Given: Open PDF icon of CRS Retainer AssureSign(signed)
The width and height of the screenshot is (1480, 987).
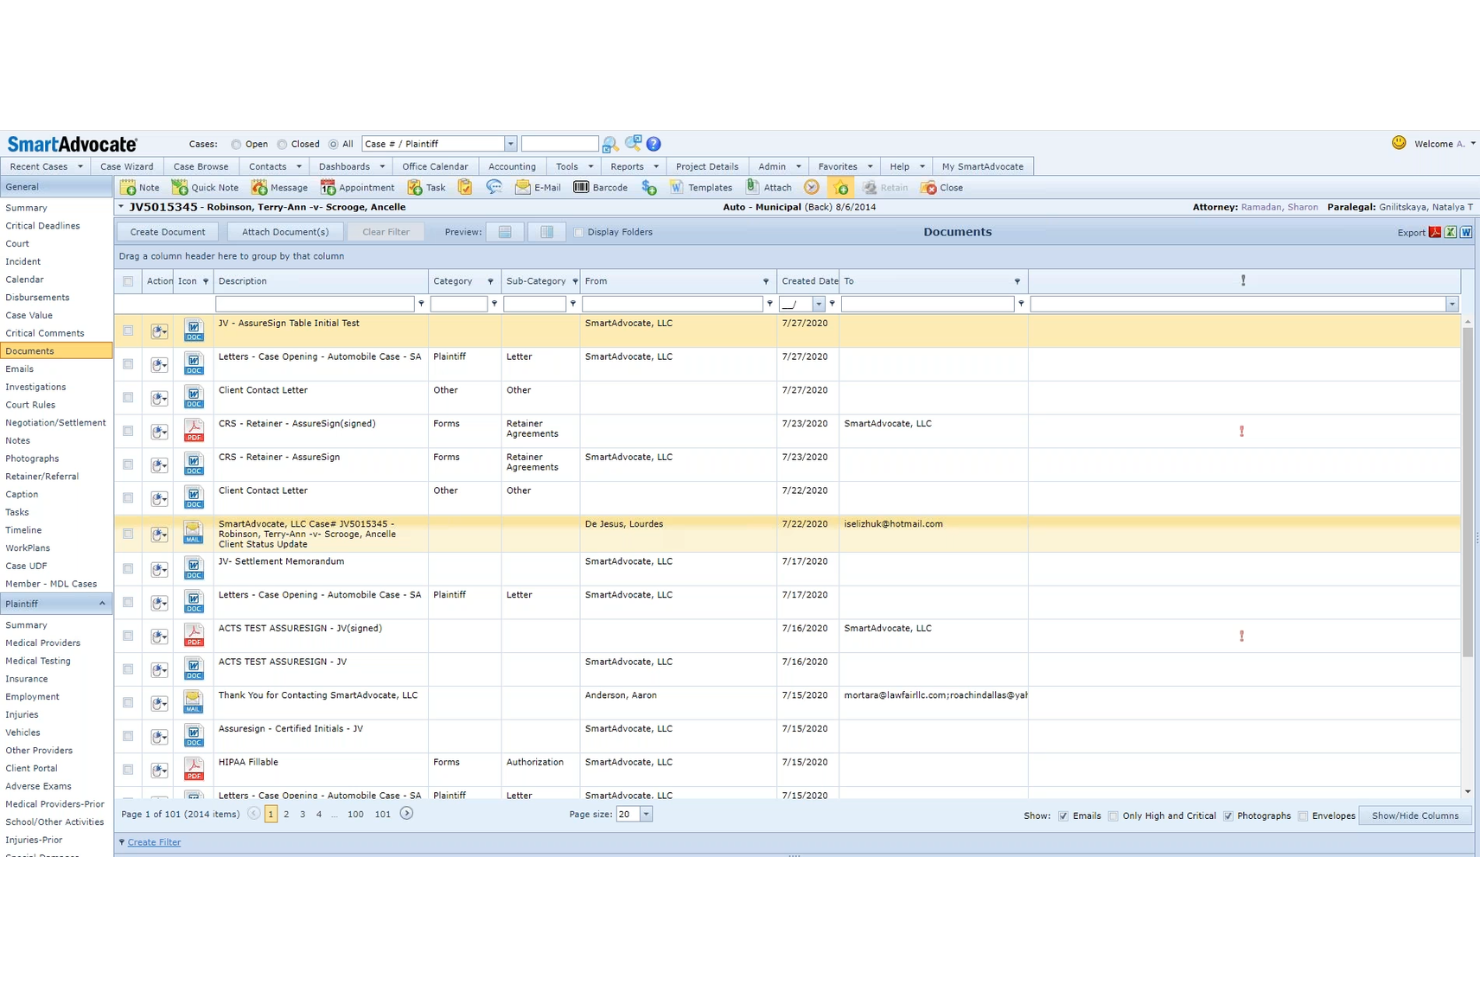Looking at the screenshot, I should tap(194, 431).
